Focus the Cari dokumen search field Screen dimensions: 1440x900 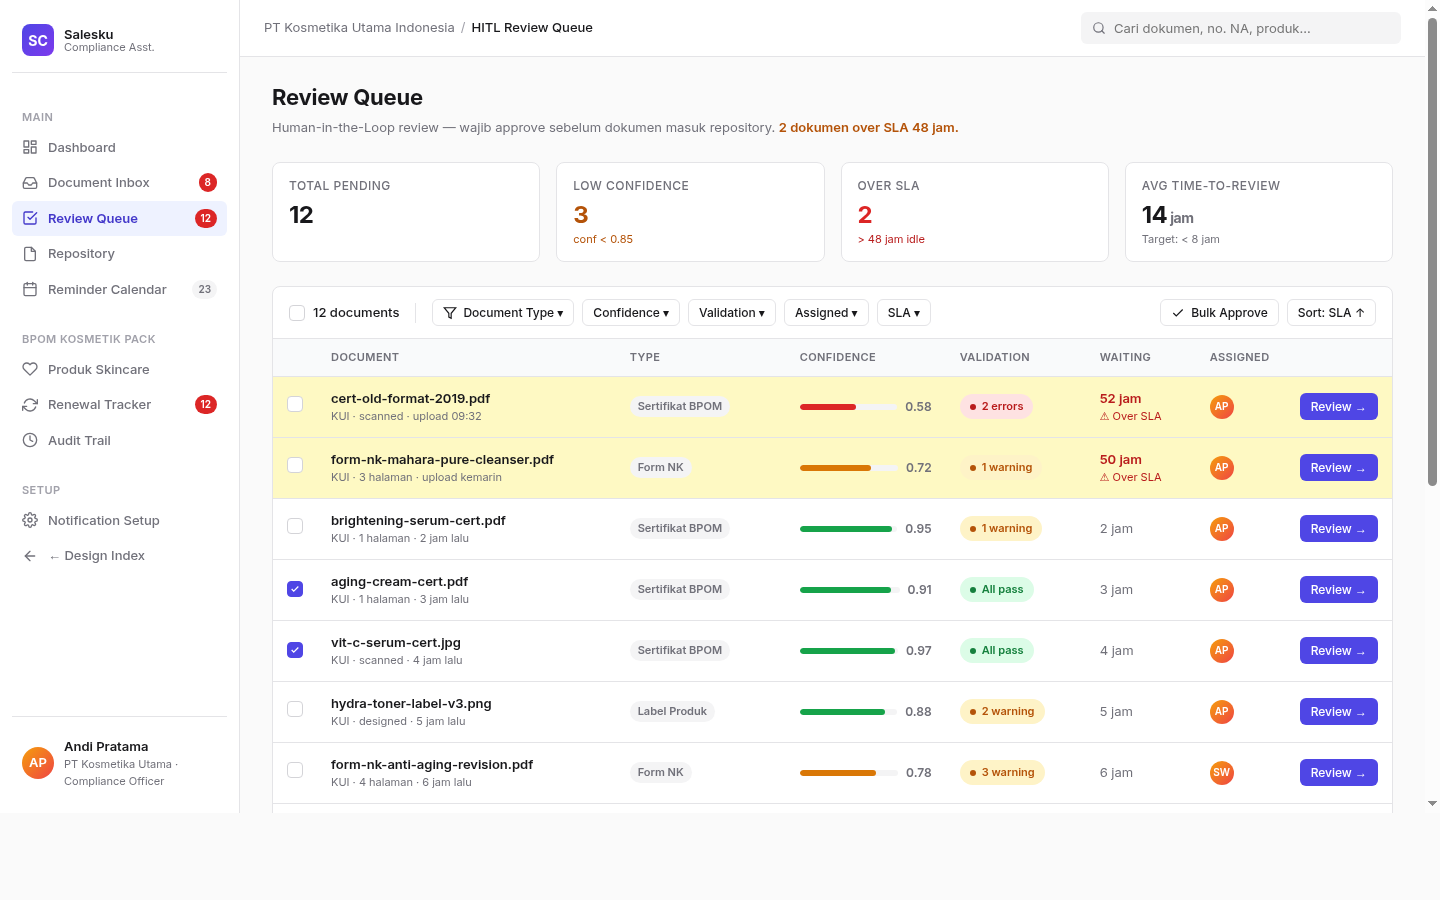coord(1241,28)
